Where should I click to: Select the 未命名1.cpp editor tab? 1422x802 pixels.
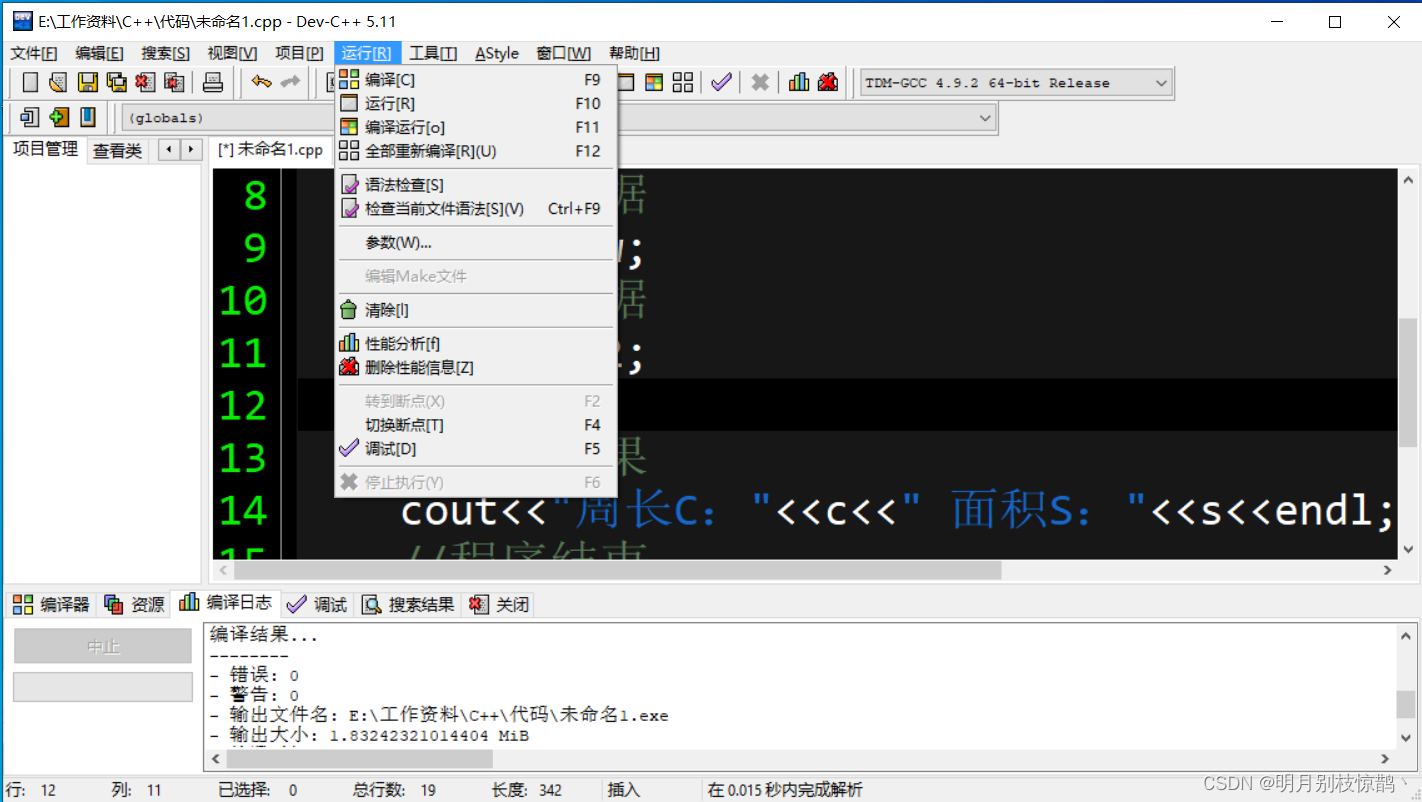point(271,150)
